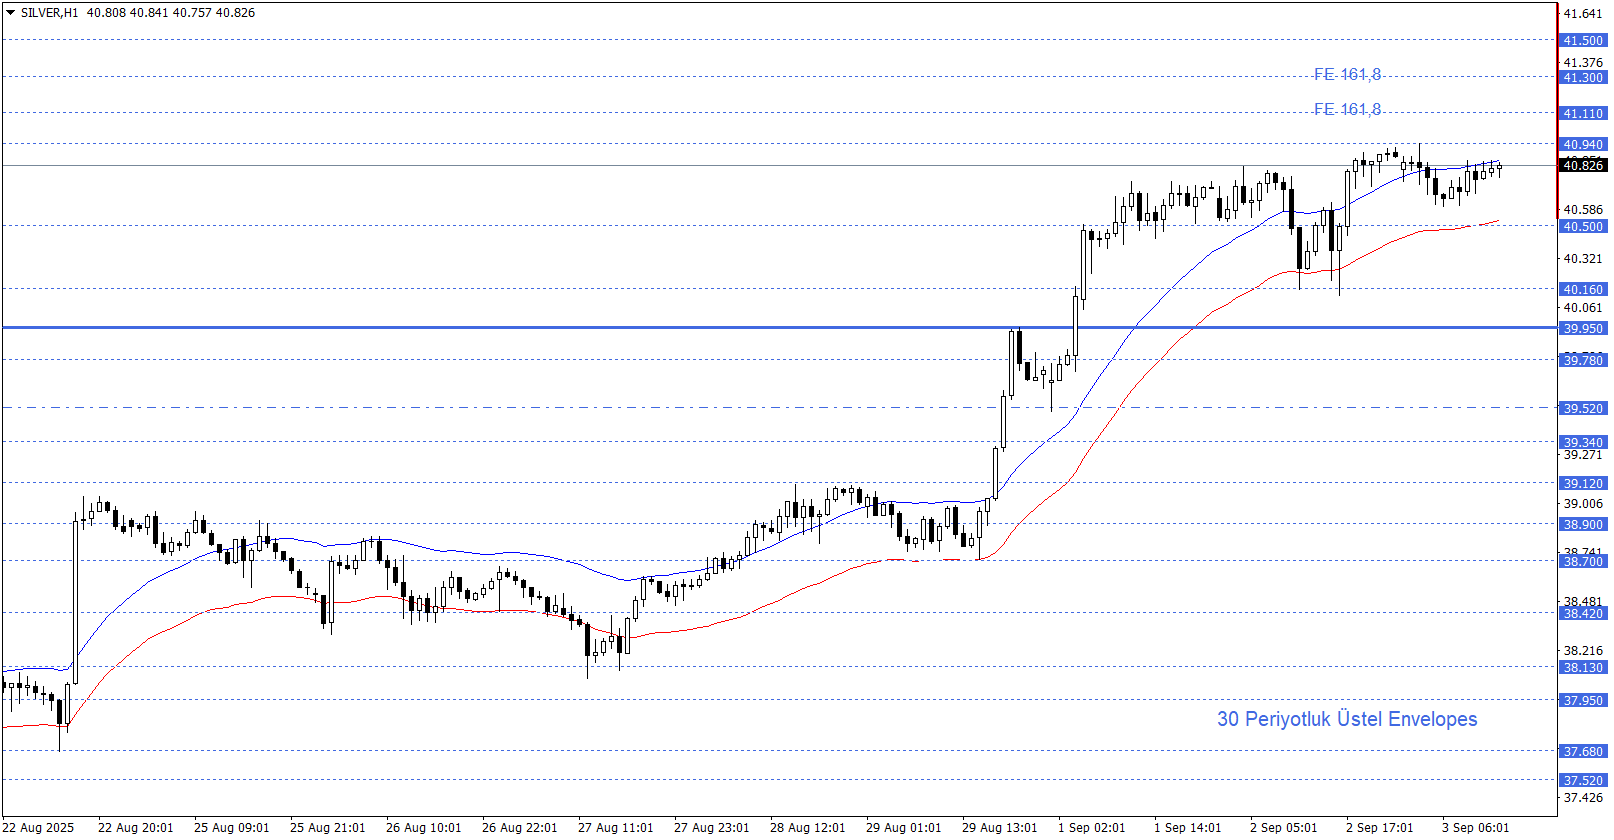Click the 38.900 price level label
This screenshot has width=1614, height=840.
[1583, 525]
